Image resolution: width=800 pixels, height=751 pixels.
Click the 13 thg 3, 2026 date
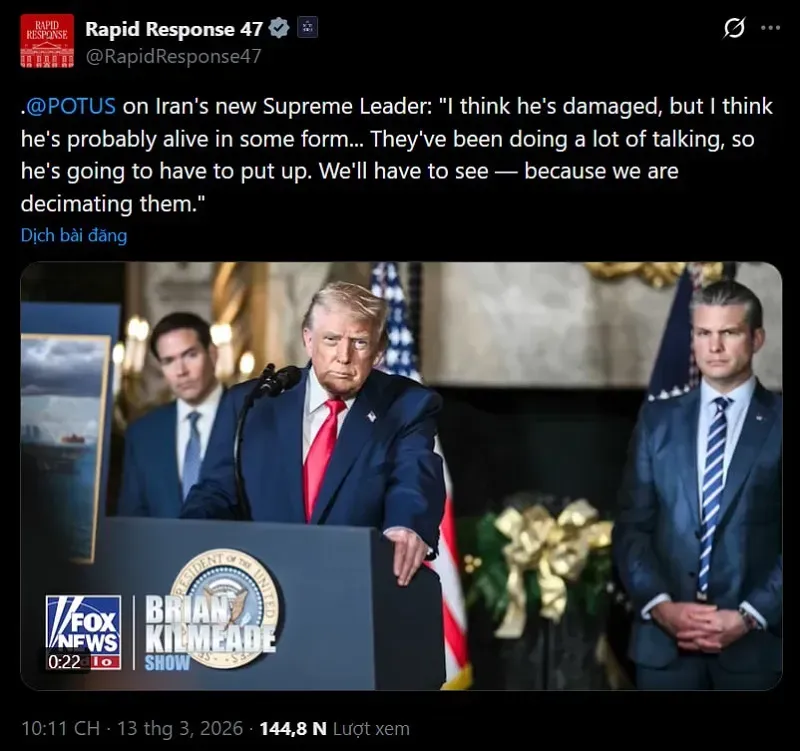[180, 728]
